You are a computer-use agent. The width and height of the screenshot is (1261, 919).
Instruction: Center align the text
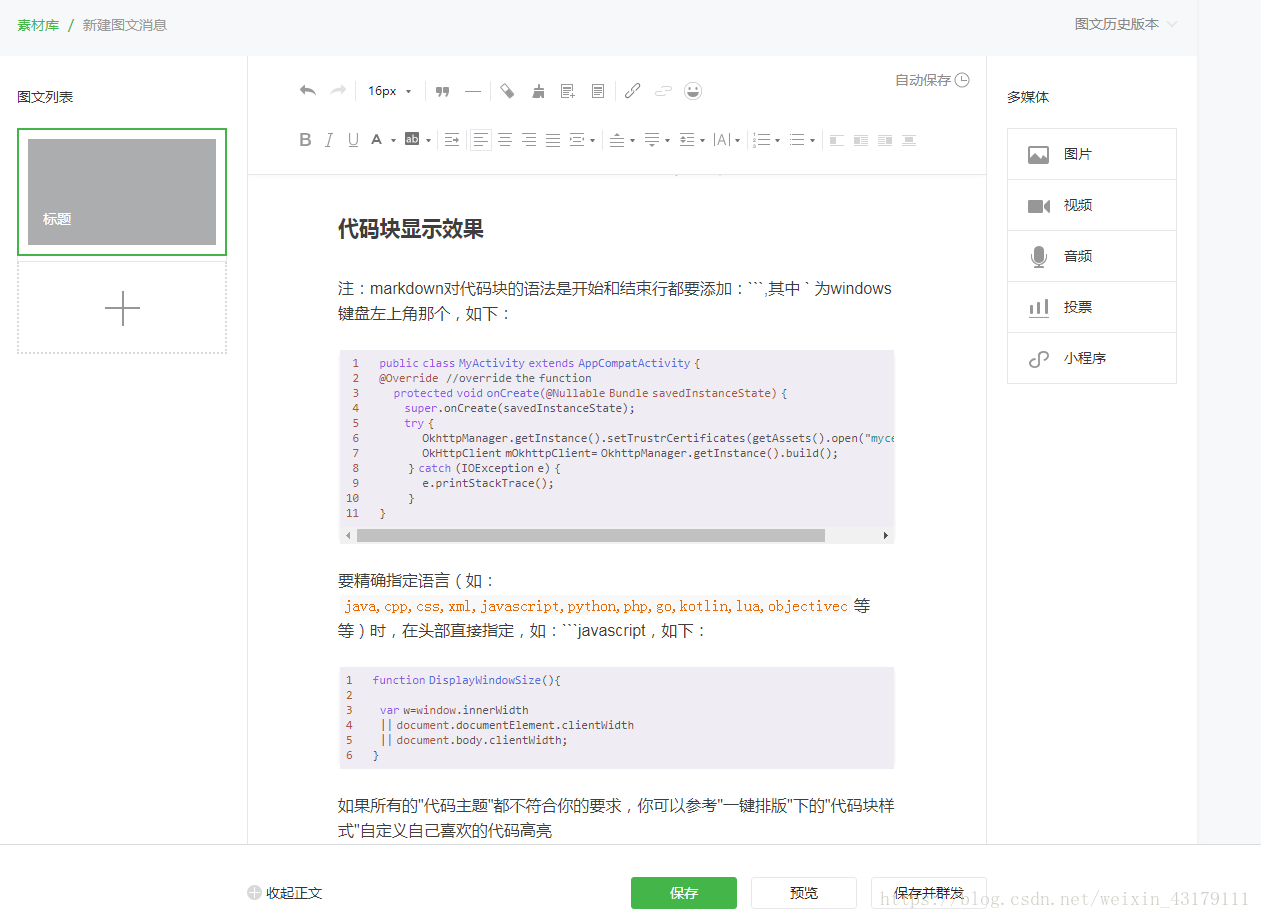(505, 140)
